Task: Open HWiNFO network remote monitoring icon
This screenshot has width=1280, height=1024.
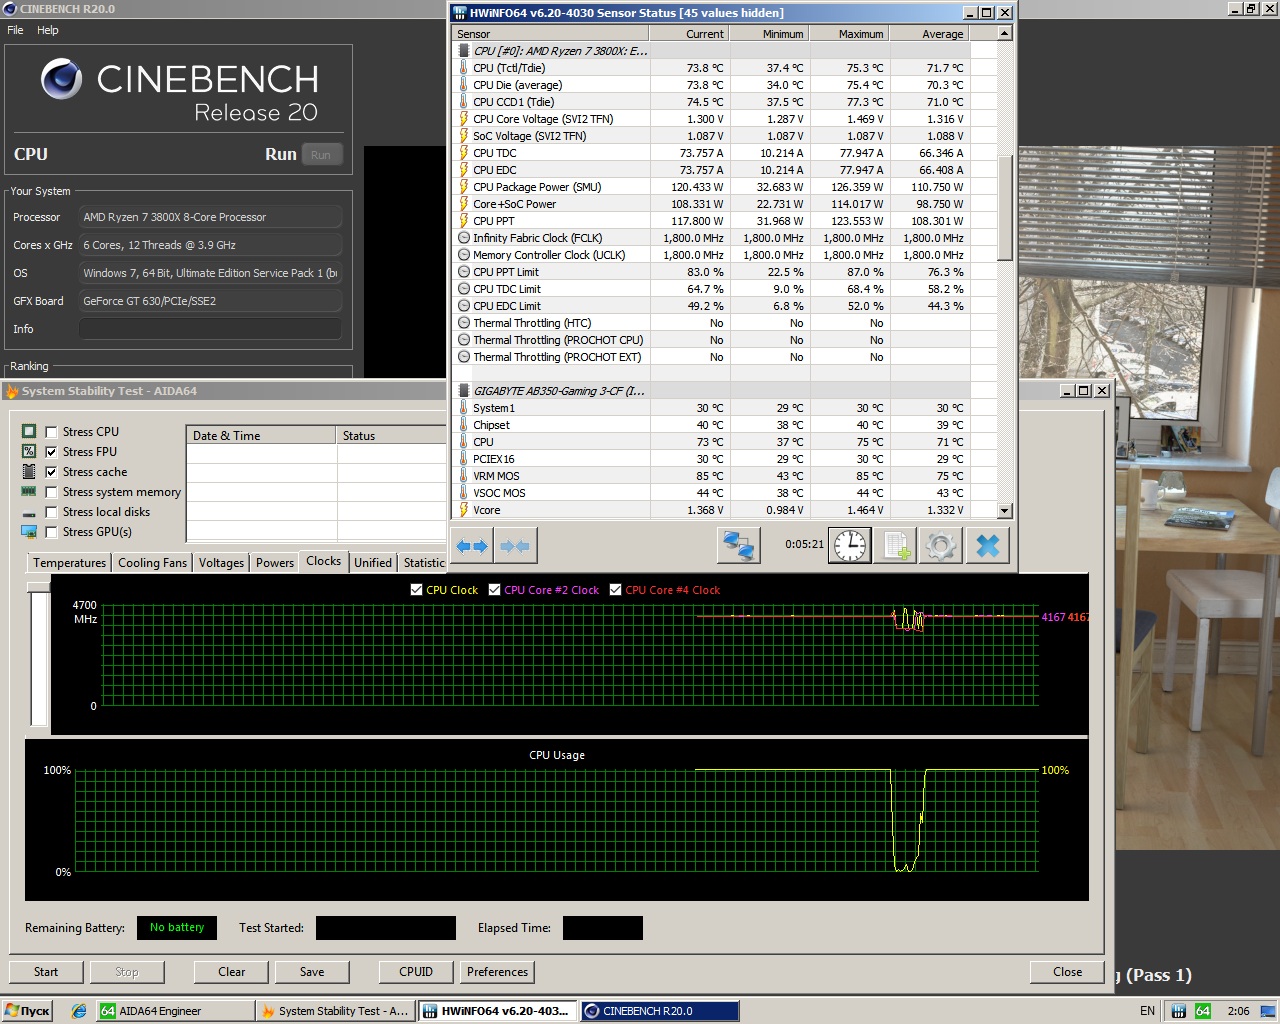Action: (738, 546)
